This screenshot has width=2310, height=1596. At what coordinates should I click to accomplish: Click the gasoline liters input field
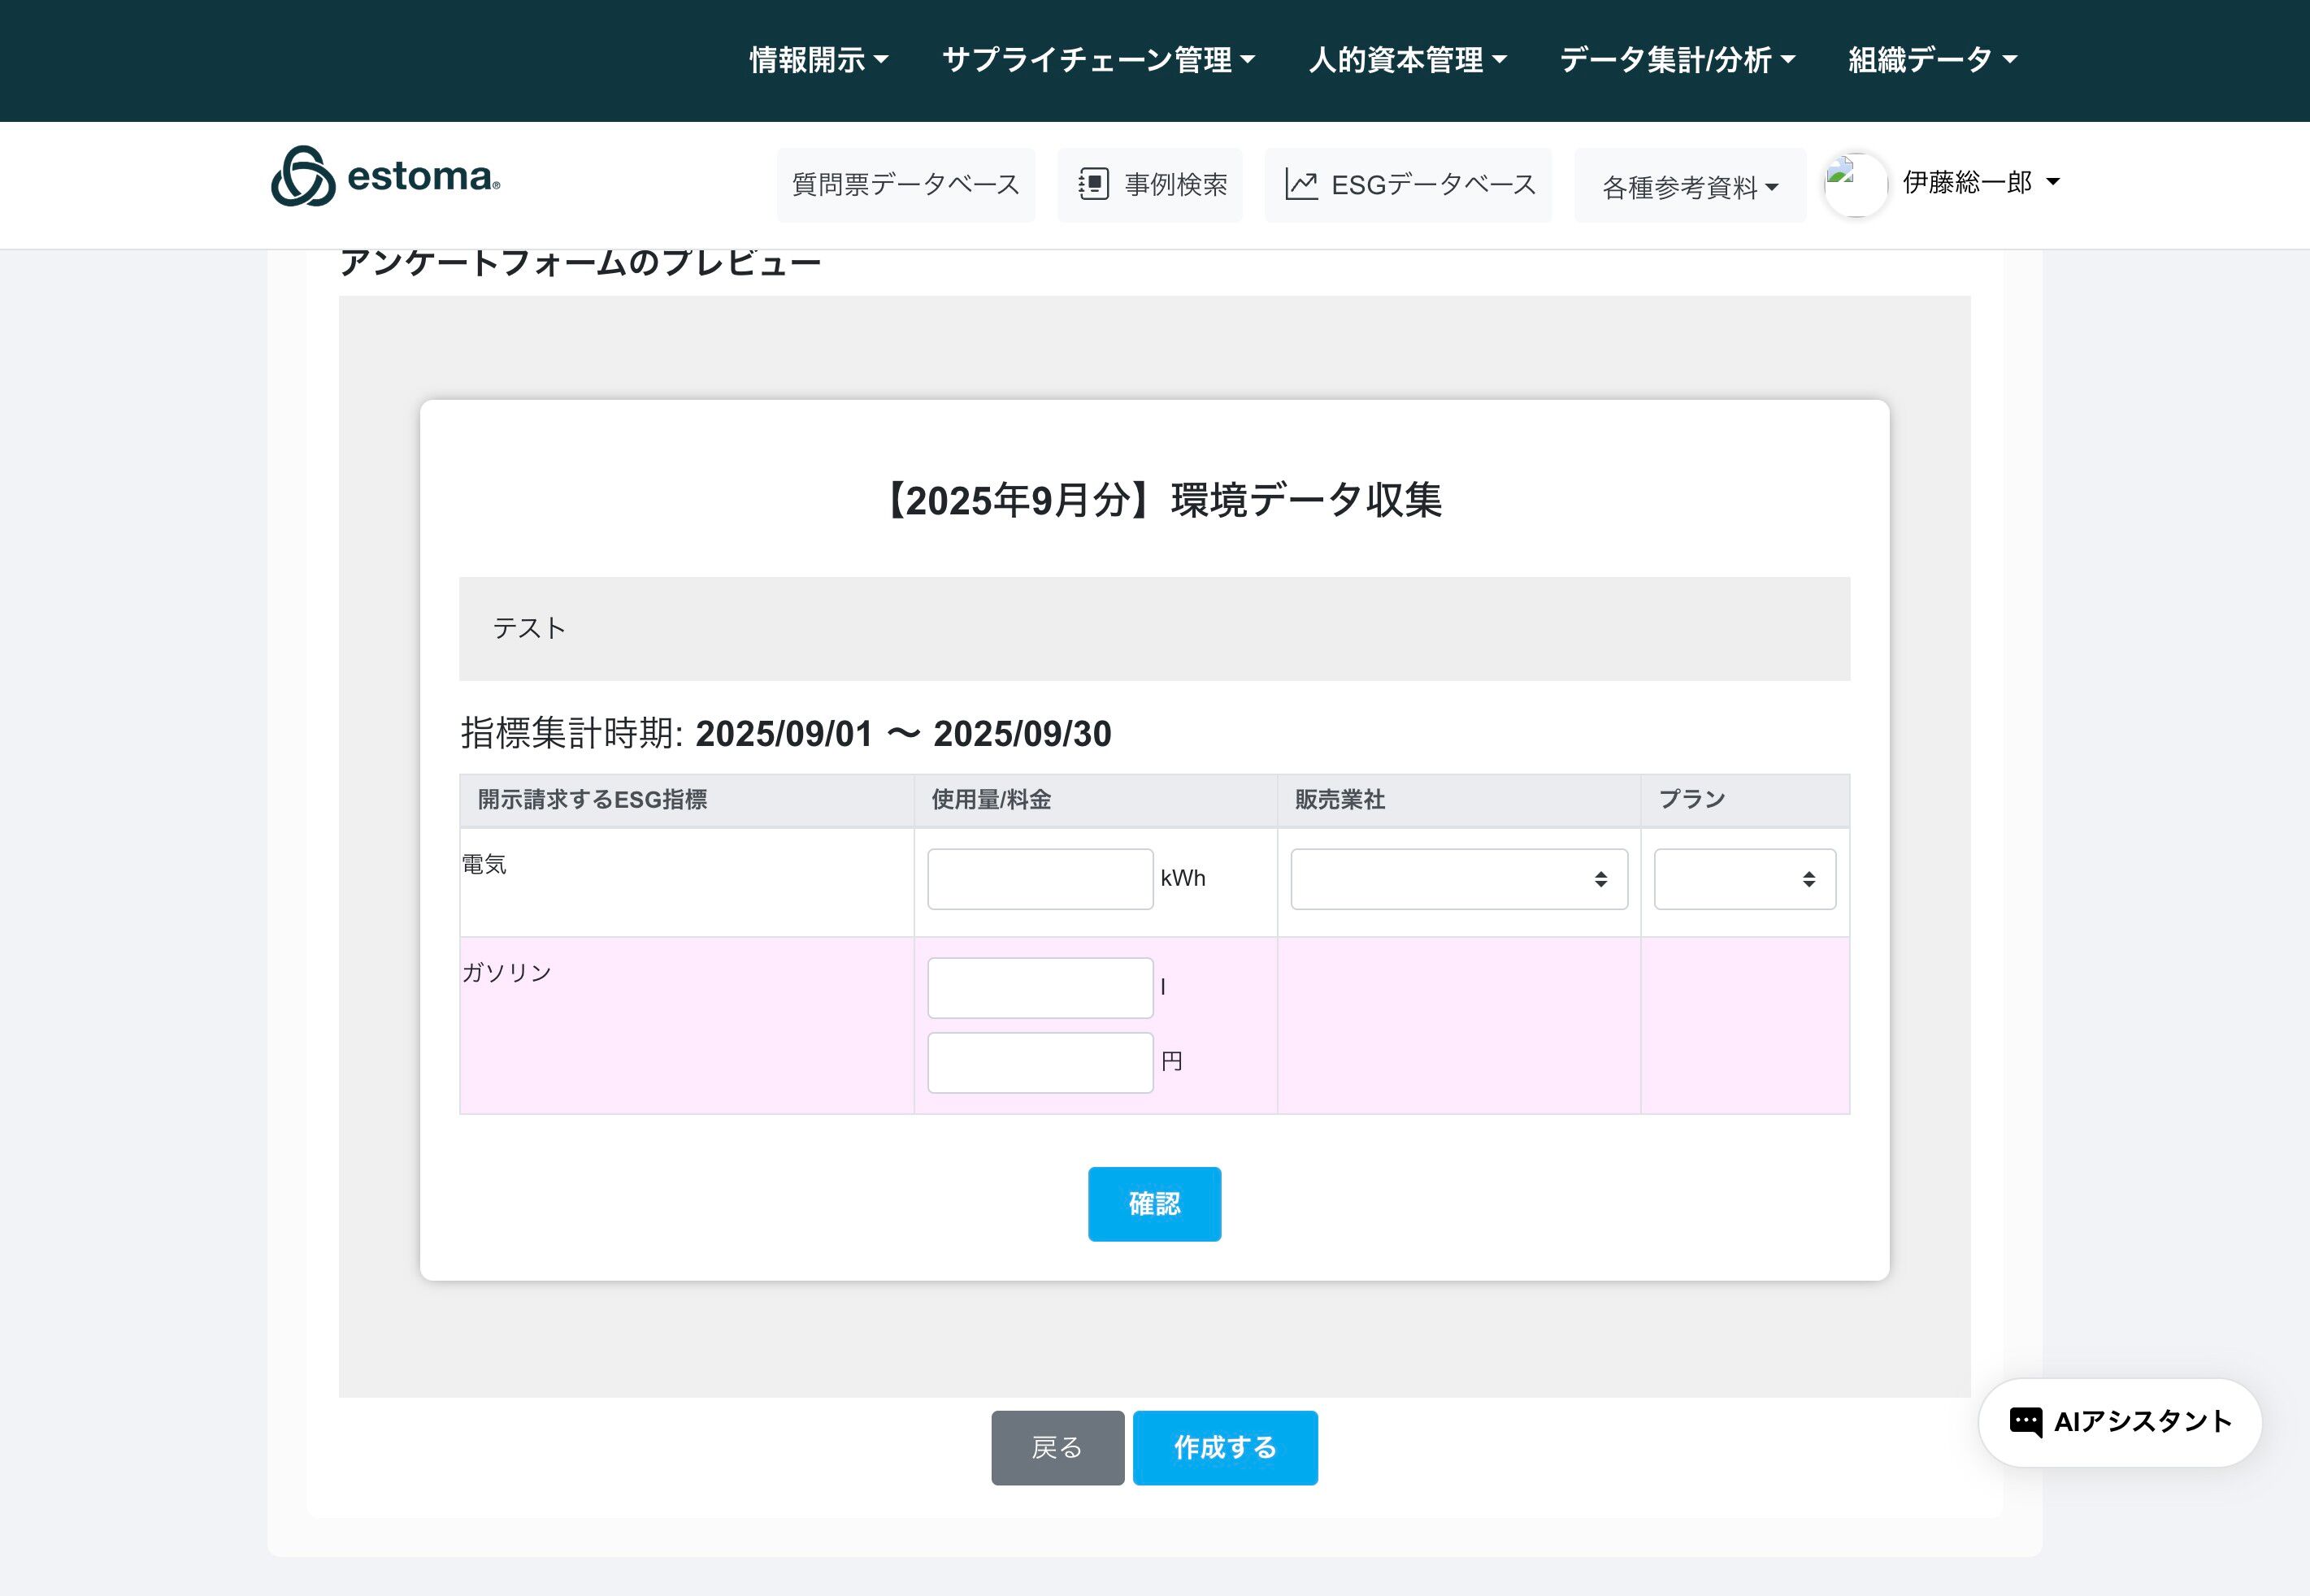pos(1040,988)
